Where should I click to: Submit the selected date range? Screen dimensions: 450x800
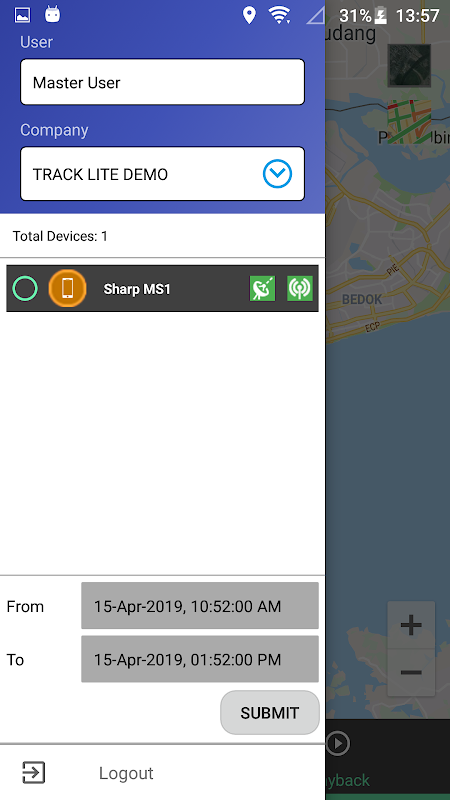click(x=270, y=713)
